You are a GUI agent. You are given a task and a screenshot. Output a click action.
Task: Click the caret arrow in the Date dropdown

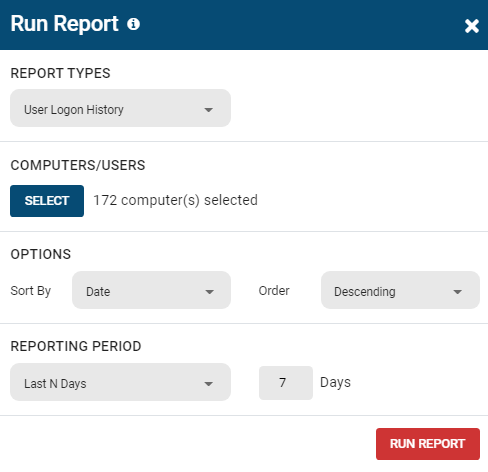pyautogui.click(x=209, y=292)
